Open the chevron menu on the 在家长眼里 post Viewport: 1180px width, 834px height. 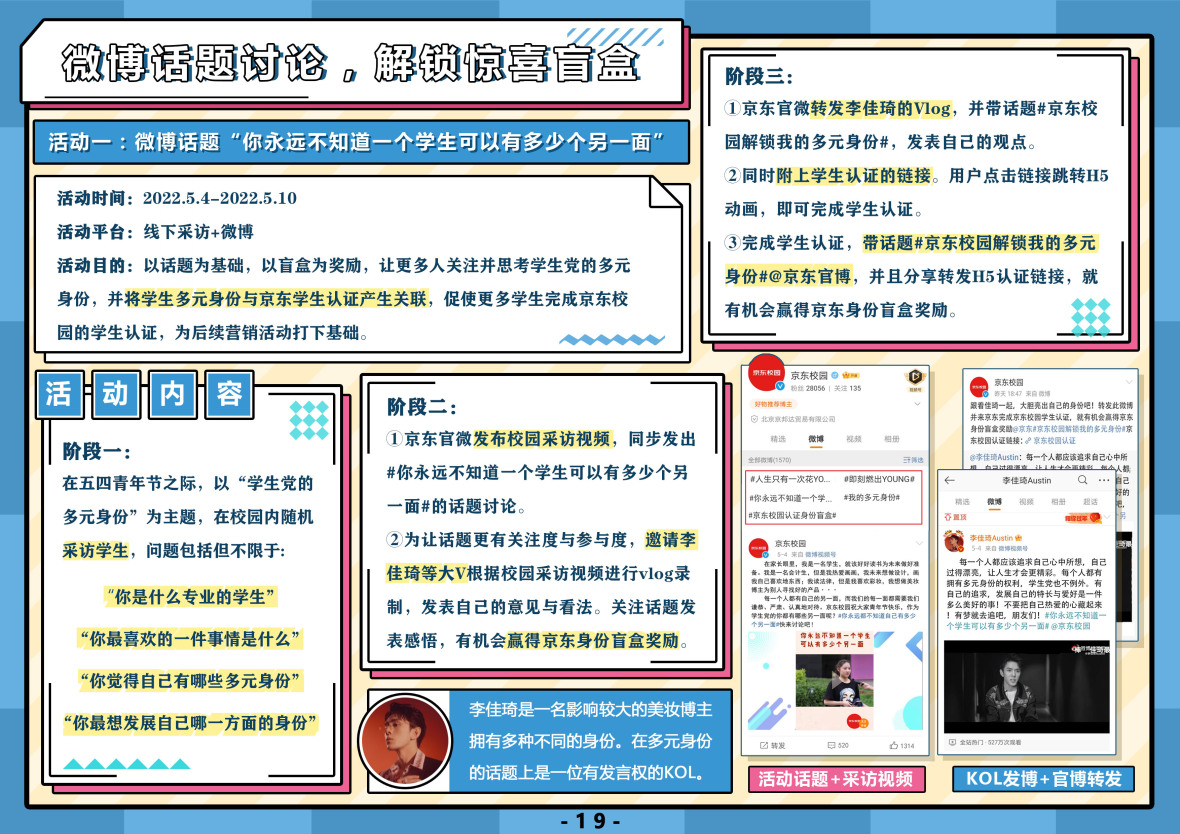pyautogui.click(x=919, y=543)
